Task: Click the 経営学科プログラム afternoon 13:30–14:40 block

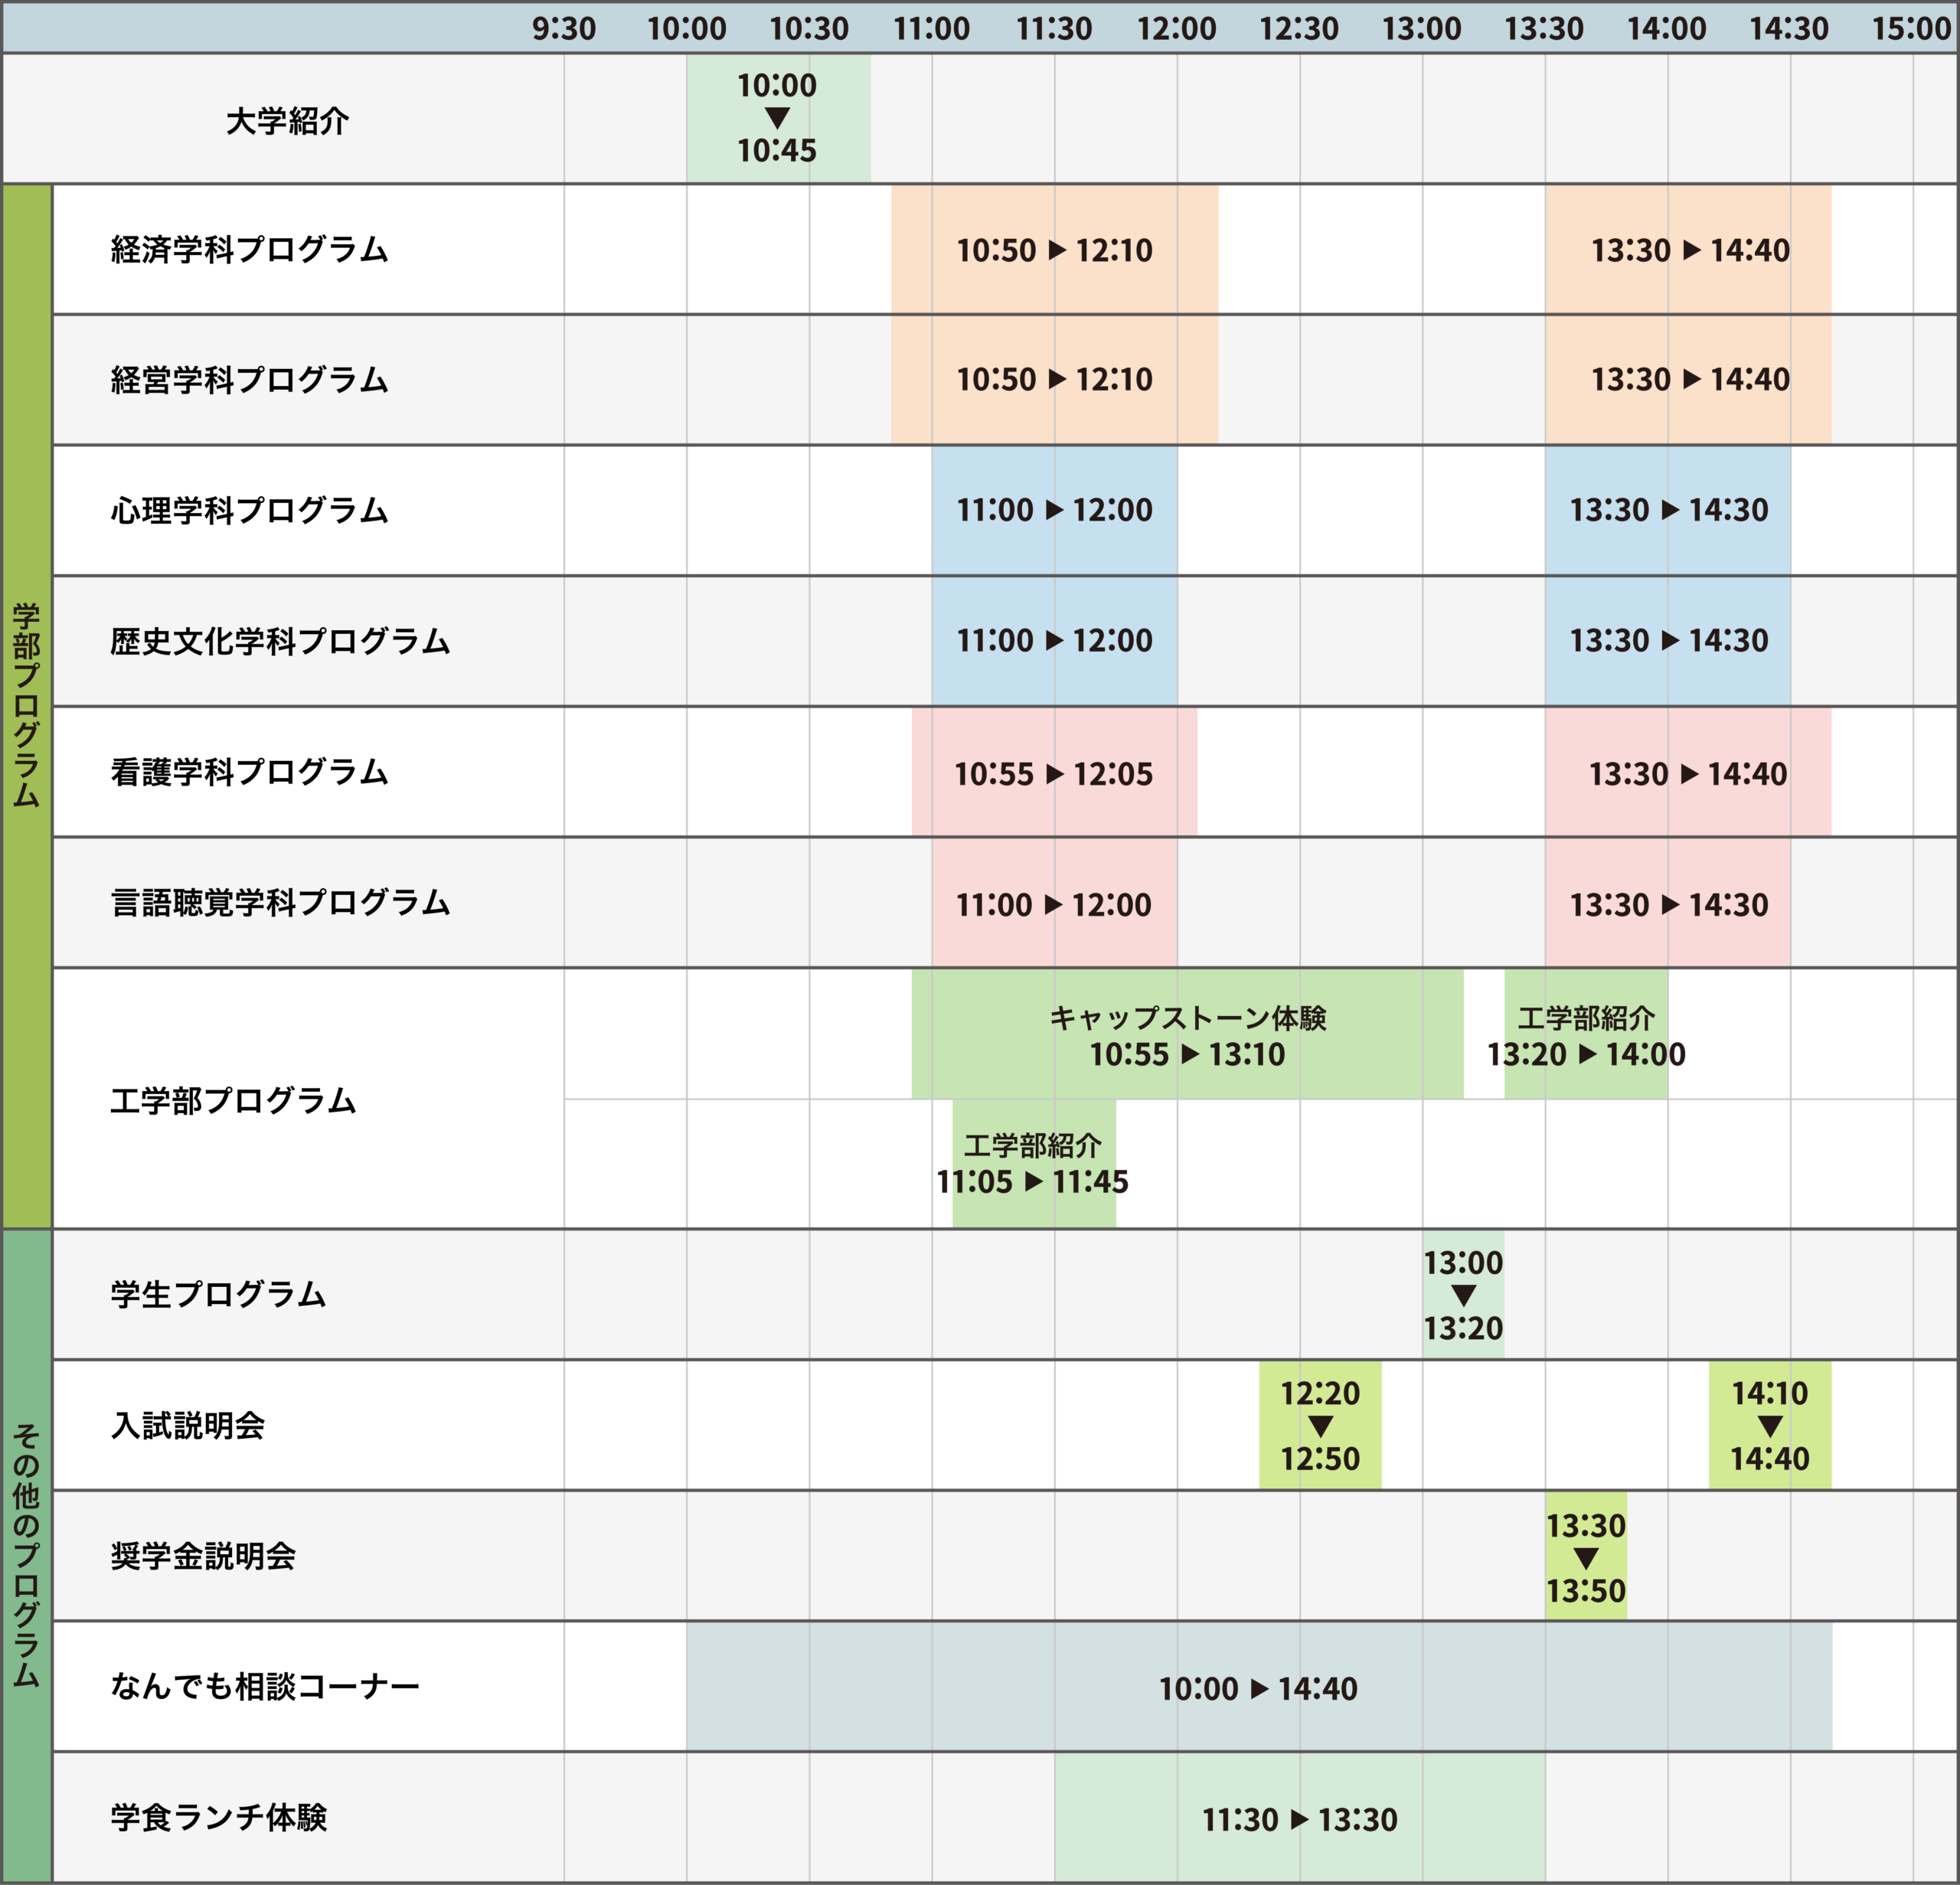Action: pos(1688,380)
